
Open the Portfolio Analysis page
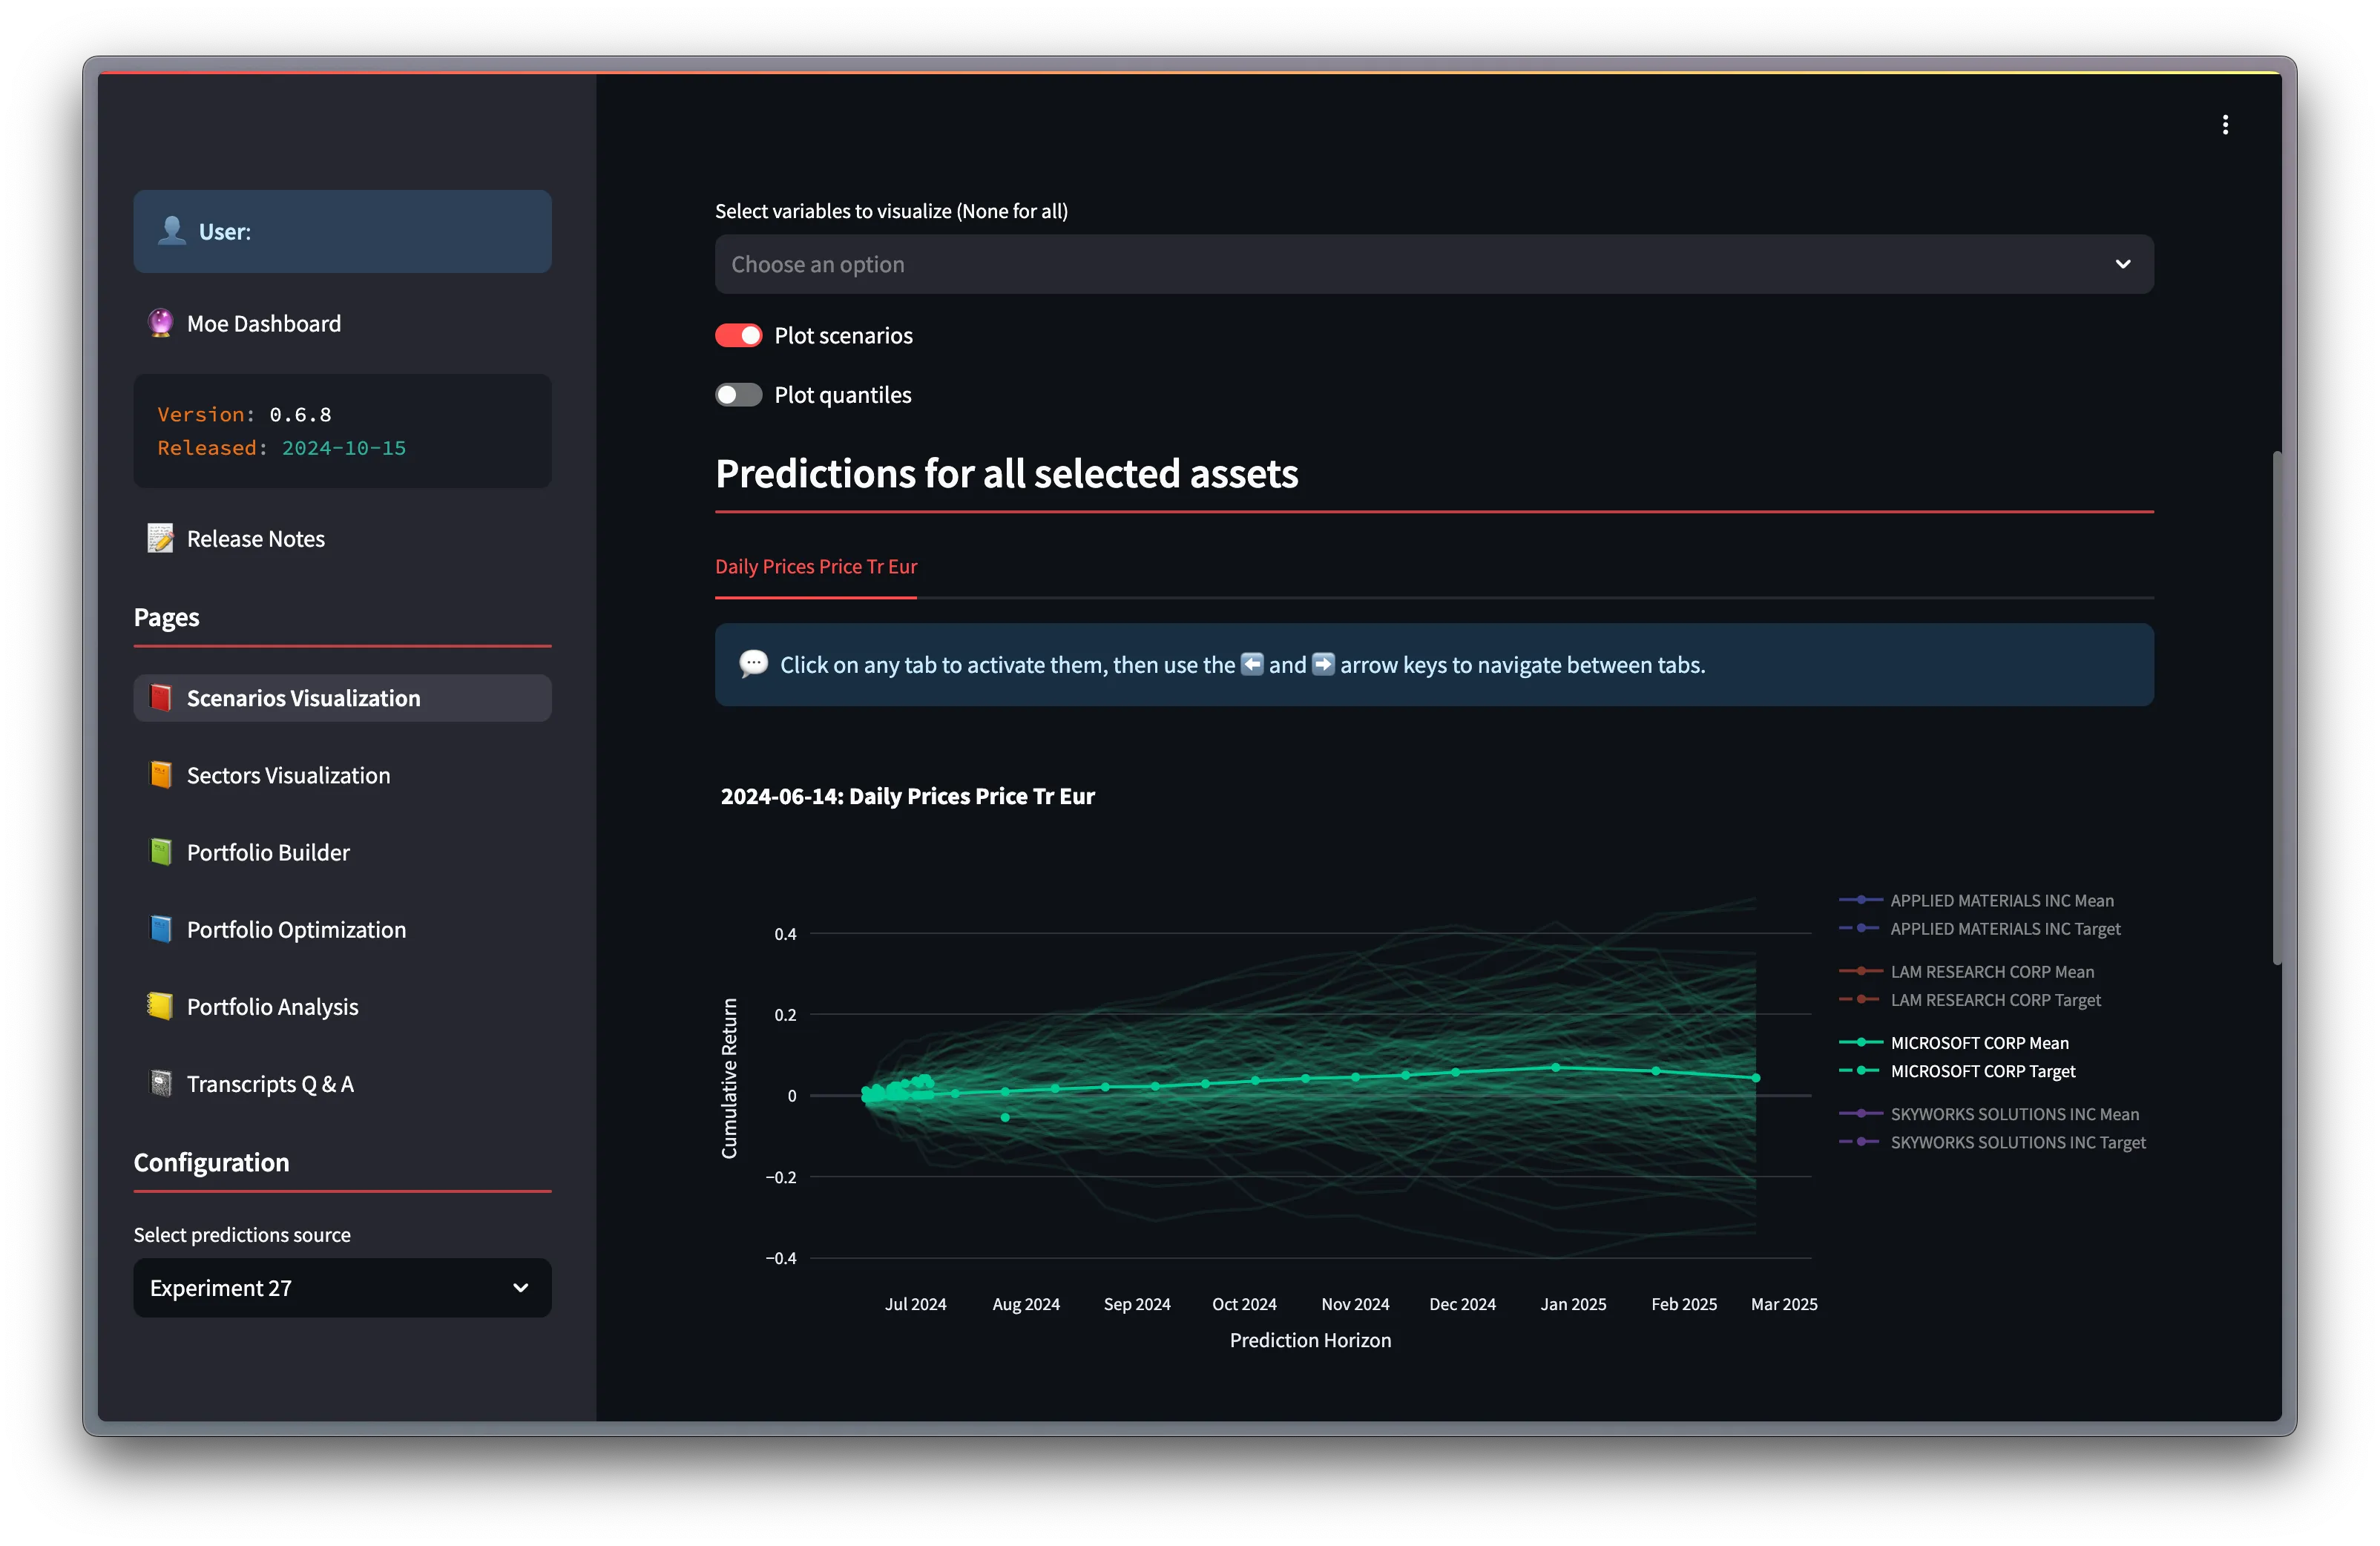pyautogui.click(x=342, y=1005)
